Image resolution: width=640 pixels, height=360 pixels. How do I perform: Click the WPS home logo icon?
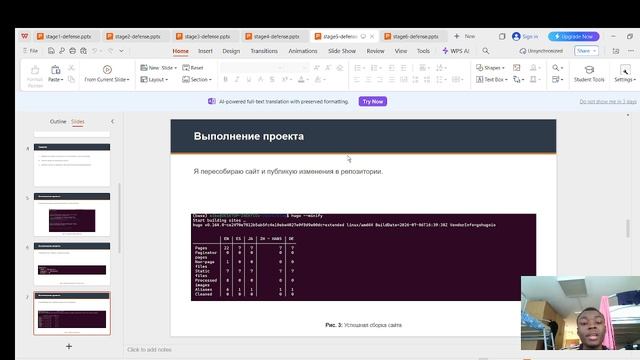point(25,36)
